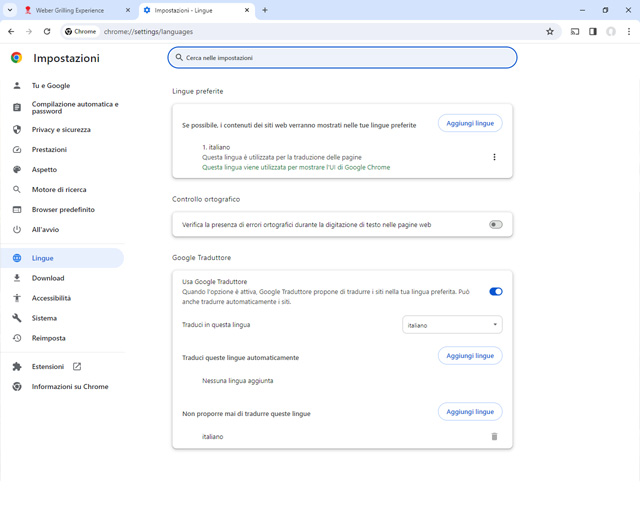Select the '1. italiano' language entry
Viewport: 640px width, 512px height.
click(216, 147)
